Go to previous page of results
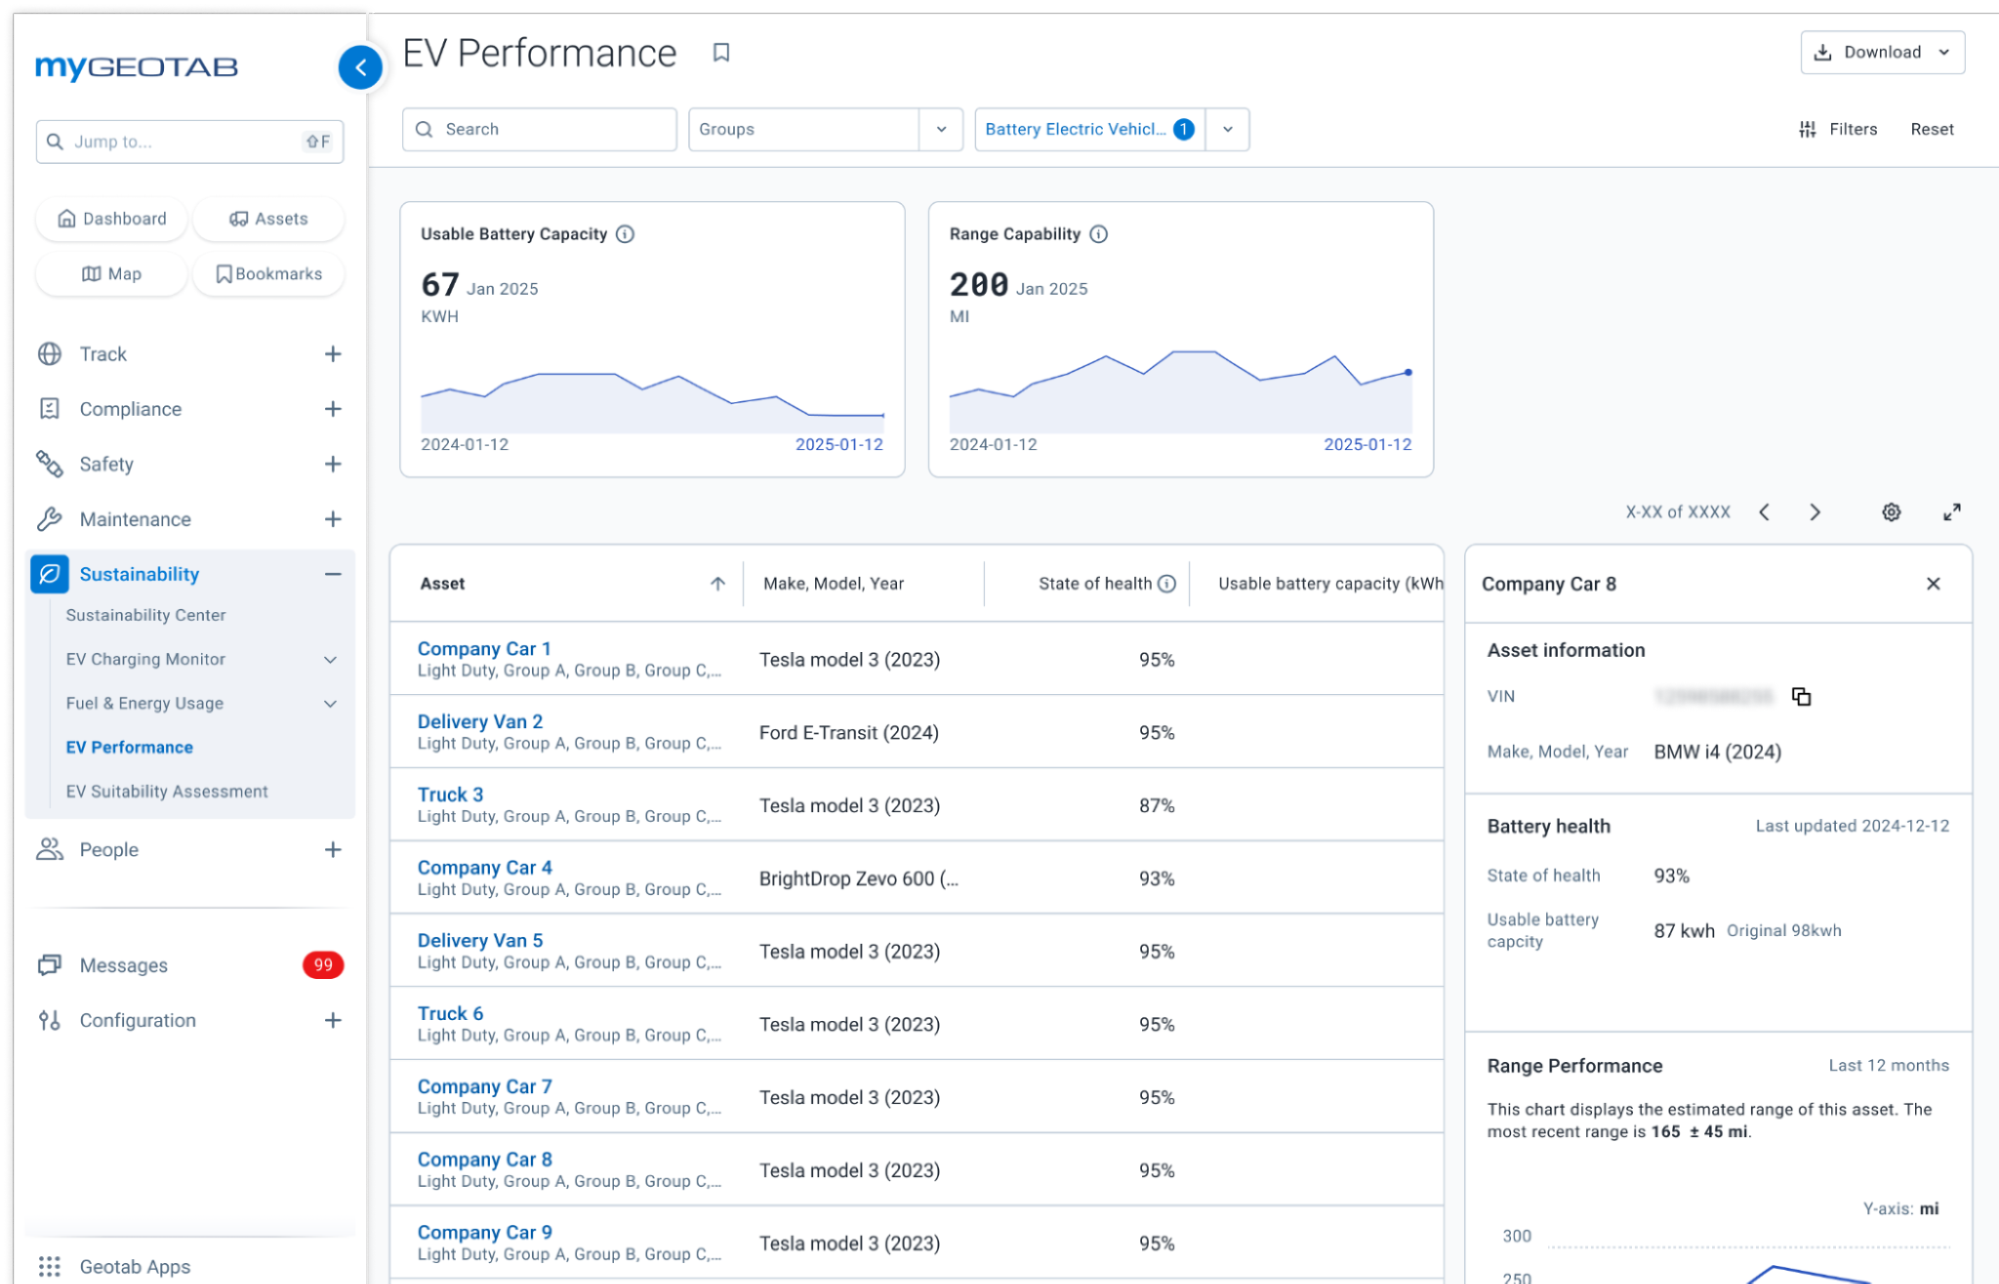 pyautogui.click(x=1765, y=512)
